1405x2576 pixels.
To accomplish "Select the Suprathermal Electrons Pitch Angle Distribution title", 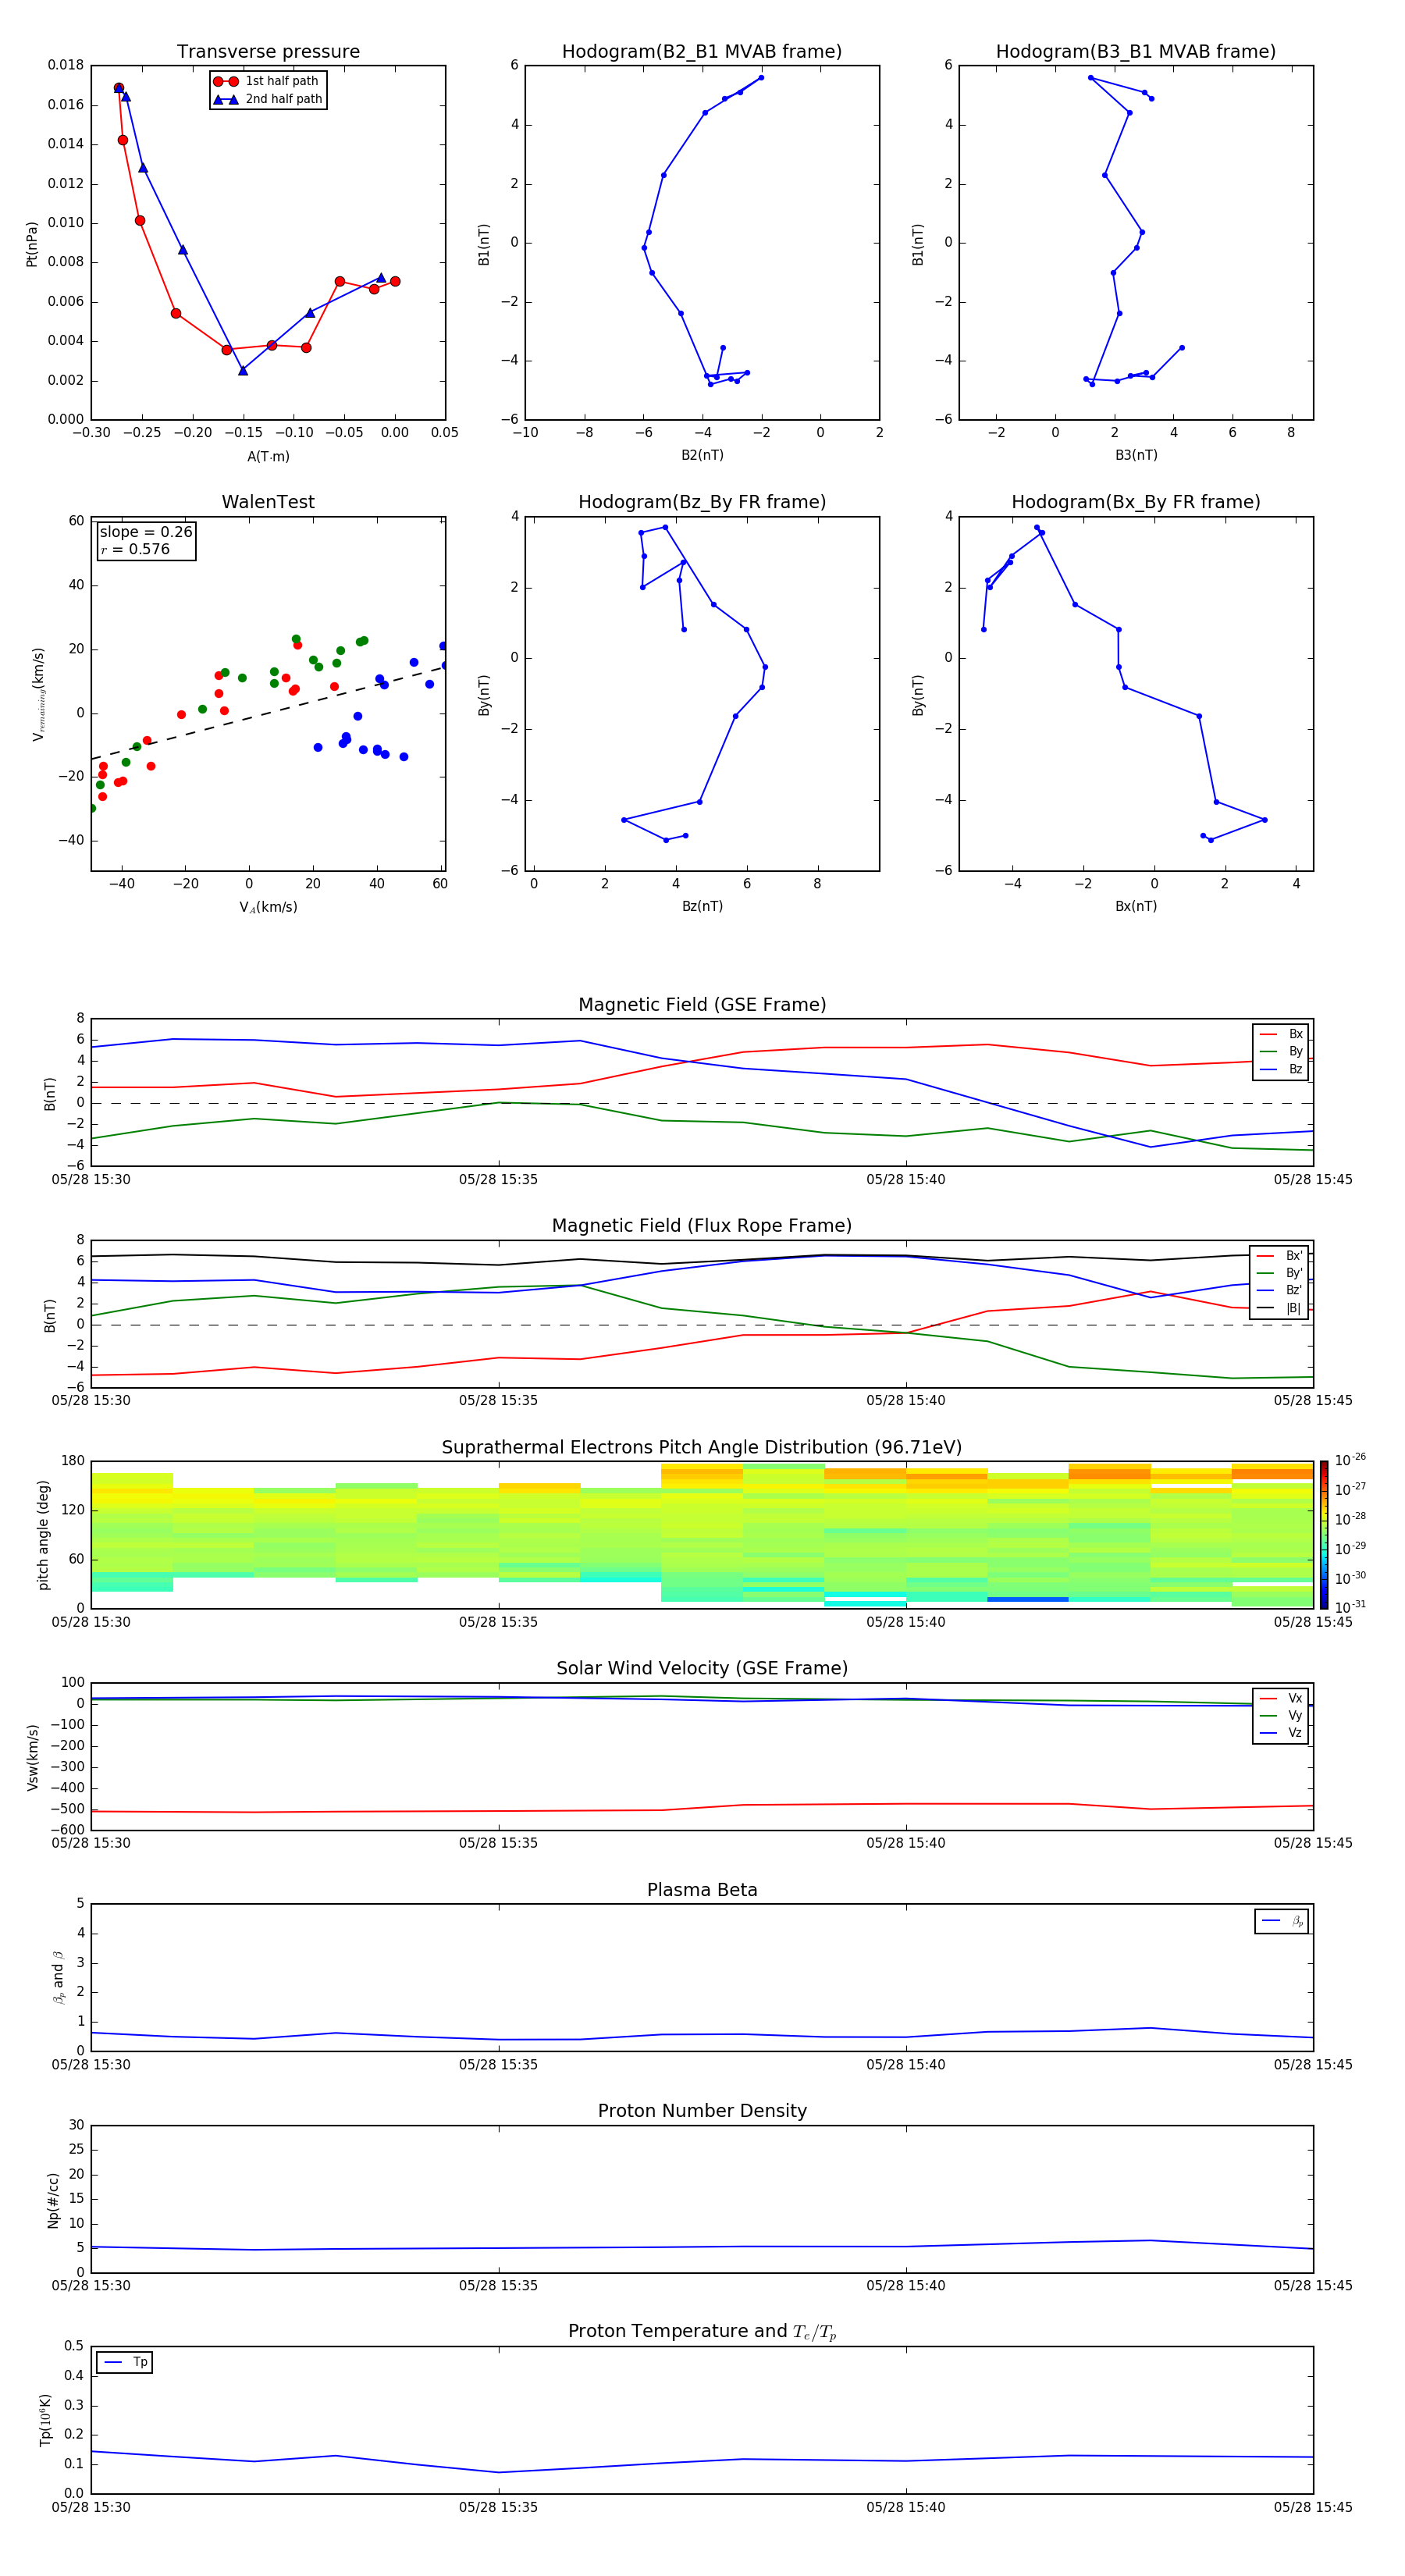I will click(x=702, y=1448).
